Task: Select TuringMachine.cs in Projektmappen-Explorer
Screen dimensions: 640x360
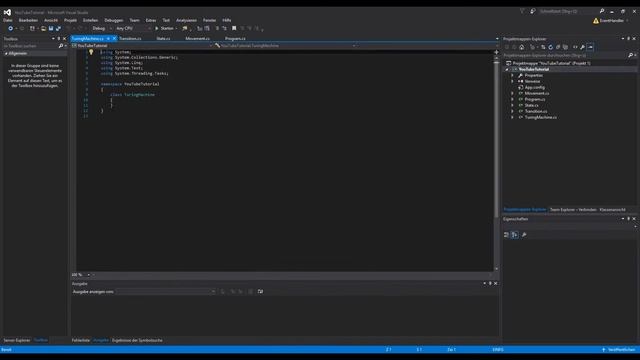Action: 540,117
